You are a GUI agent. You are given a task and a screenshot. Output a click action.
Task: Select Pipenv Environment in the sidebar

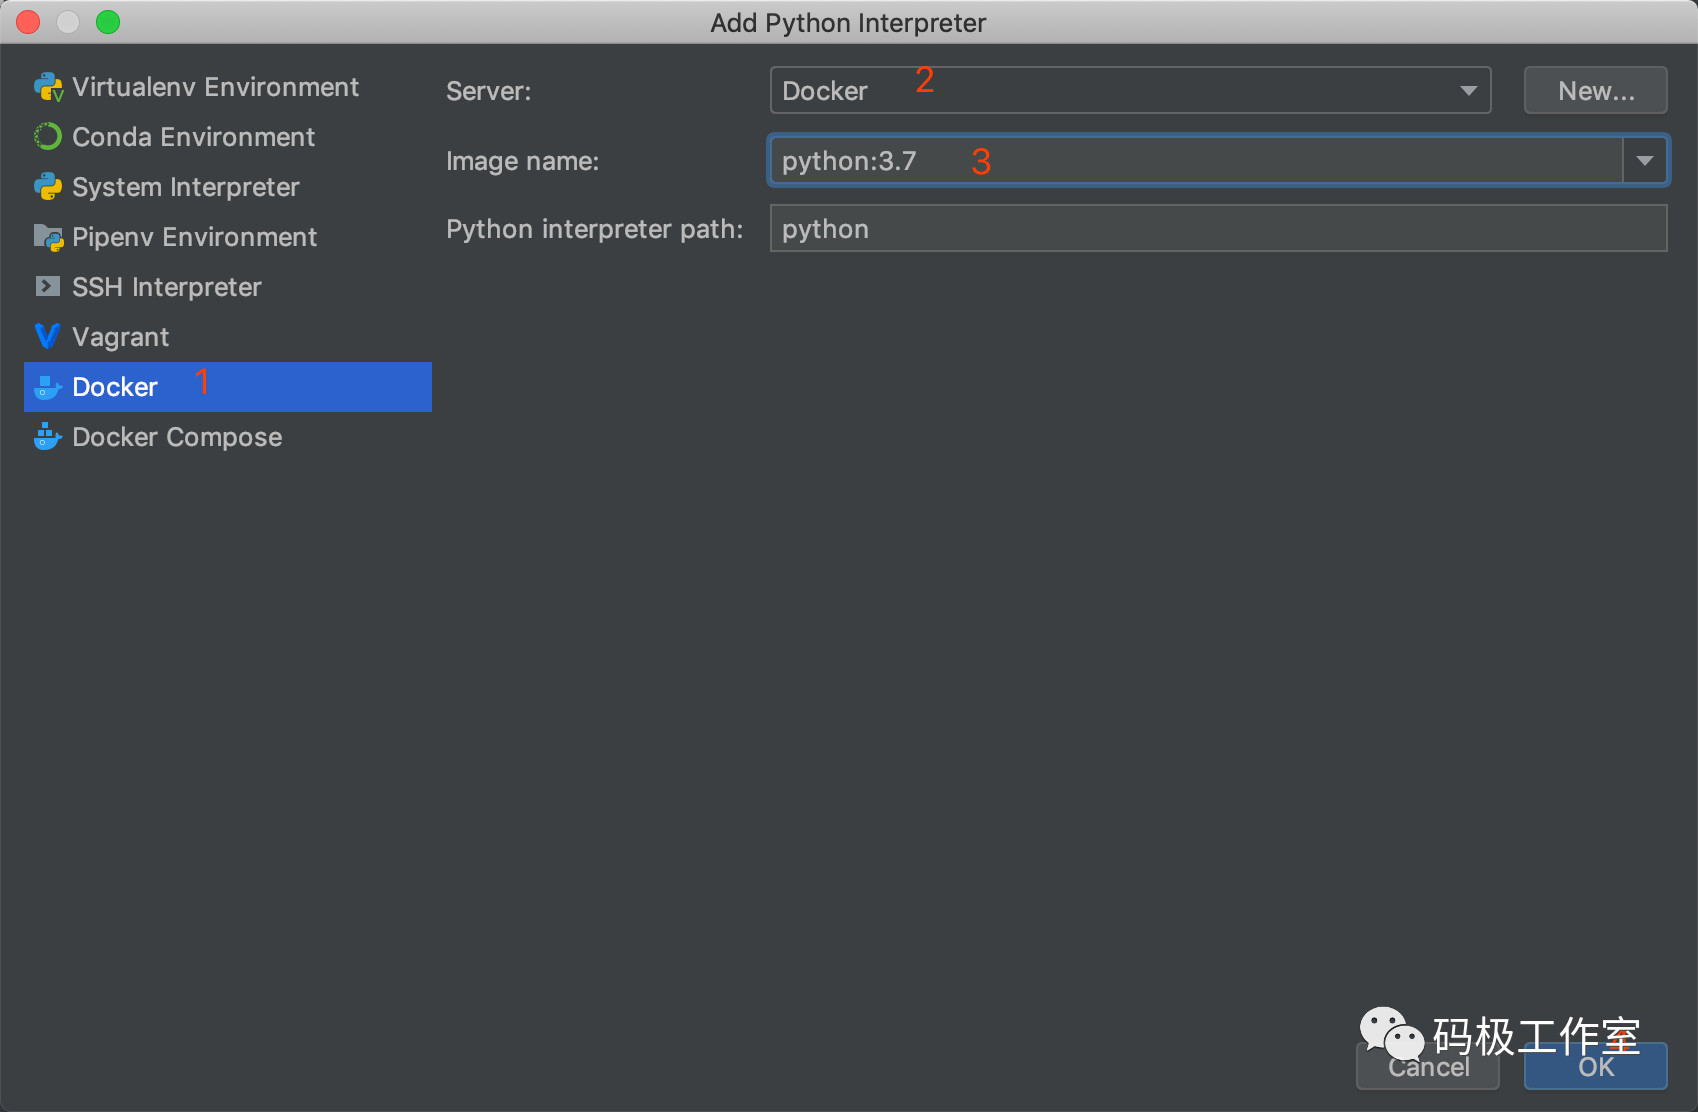193,237
